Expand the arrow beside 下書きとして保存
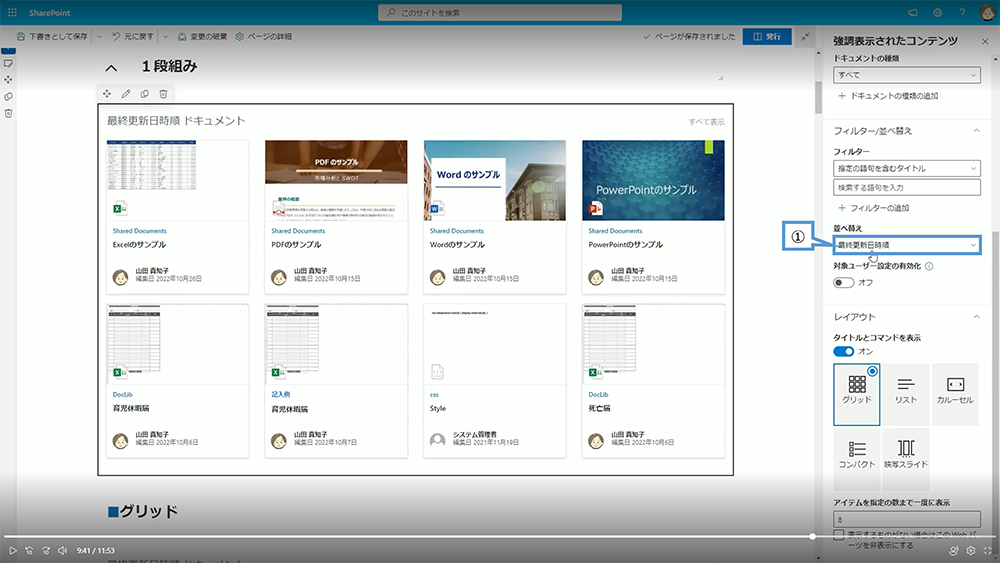Image resolution: width=1000 pixels, height=563 pixels. 99,36
